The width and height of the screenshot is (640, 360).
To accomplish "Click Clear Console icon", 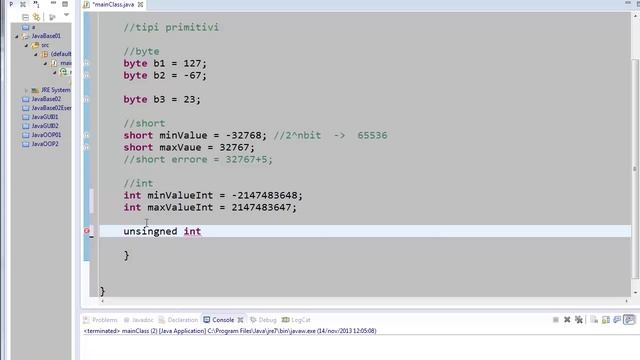I will click(x=594, y=320).
